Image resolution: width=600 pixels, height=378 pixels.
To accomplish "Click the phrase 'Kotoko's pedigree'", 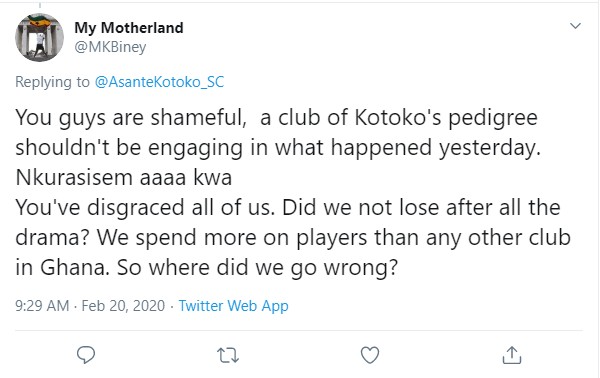I will coord(446,118).
